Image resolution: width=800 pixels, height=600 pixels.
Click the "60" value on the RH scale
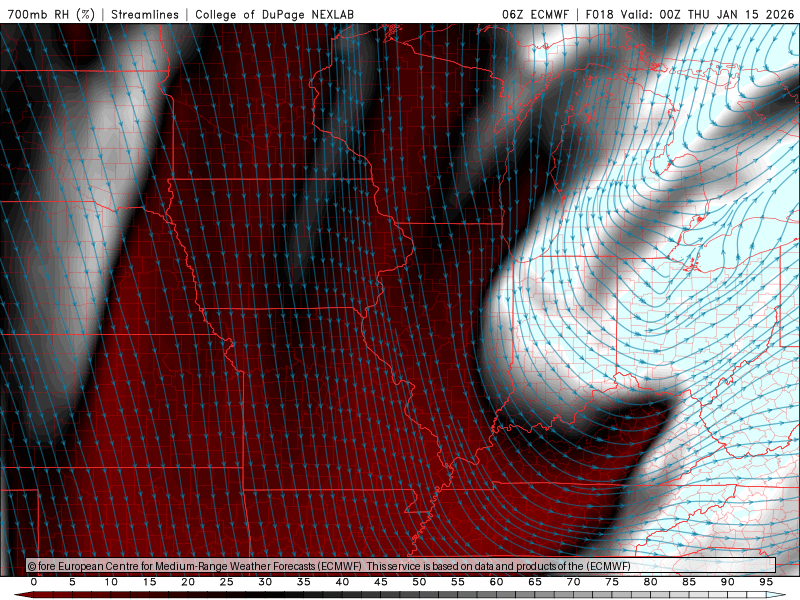pos(496,582)
